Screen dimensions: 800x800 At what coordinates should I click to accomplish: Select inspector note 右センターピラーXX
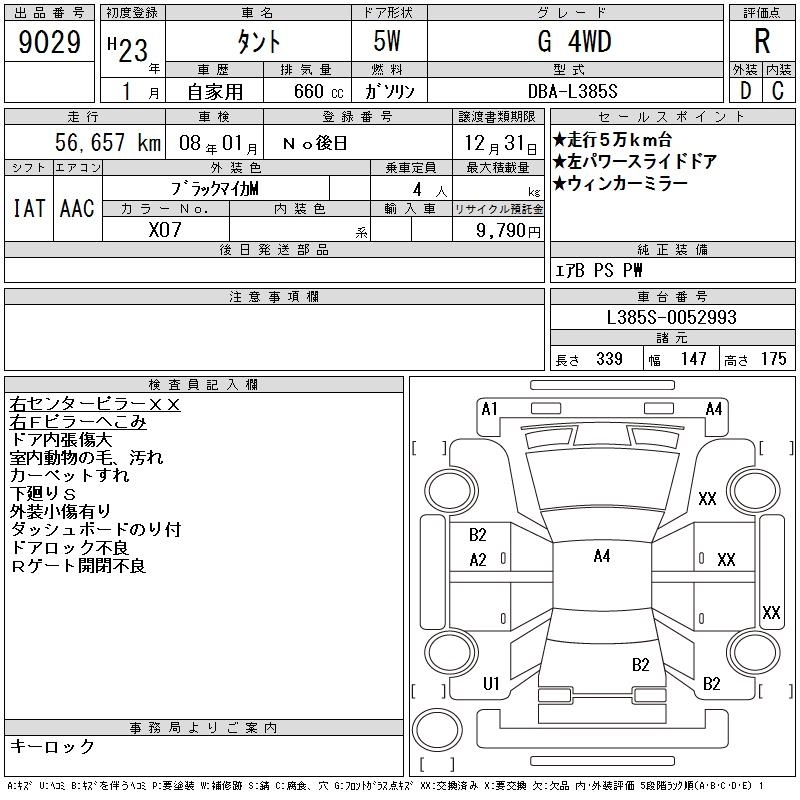click(95, 404)
